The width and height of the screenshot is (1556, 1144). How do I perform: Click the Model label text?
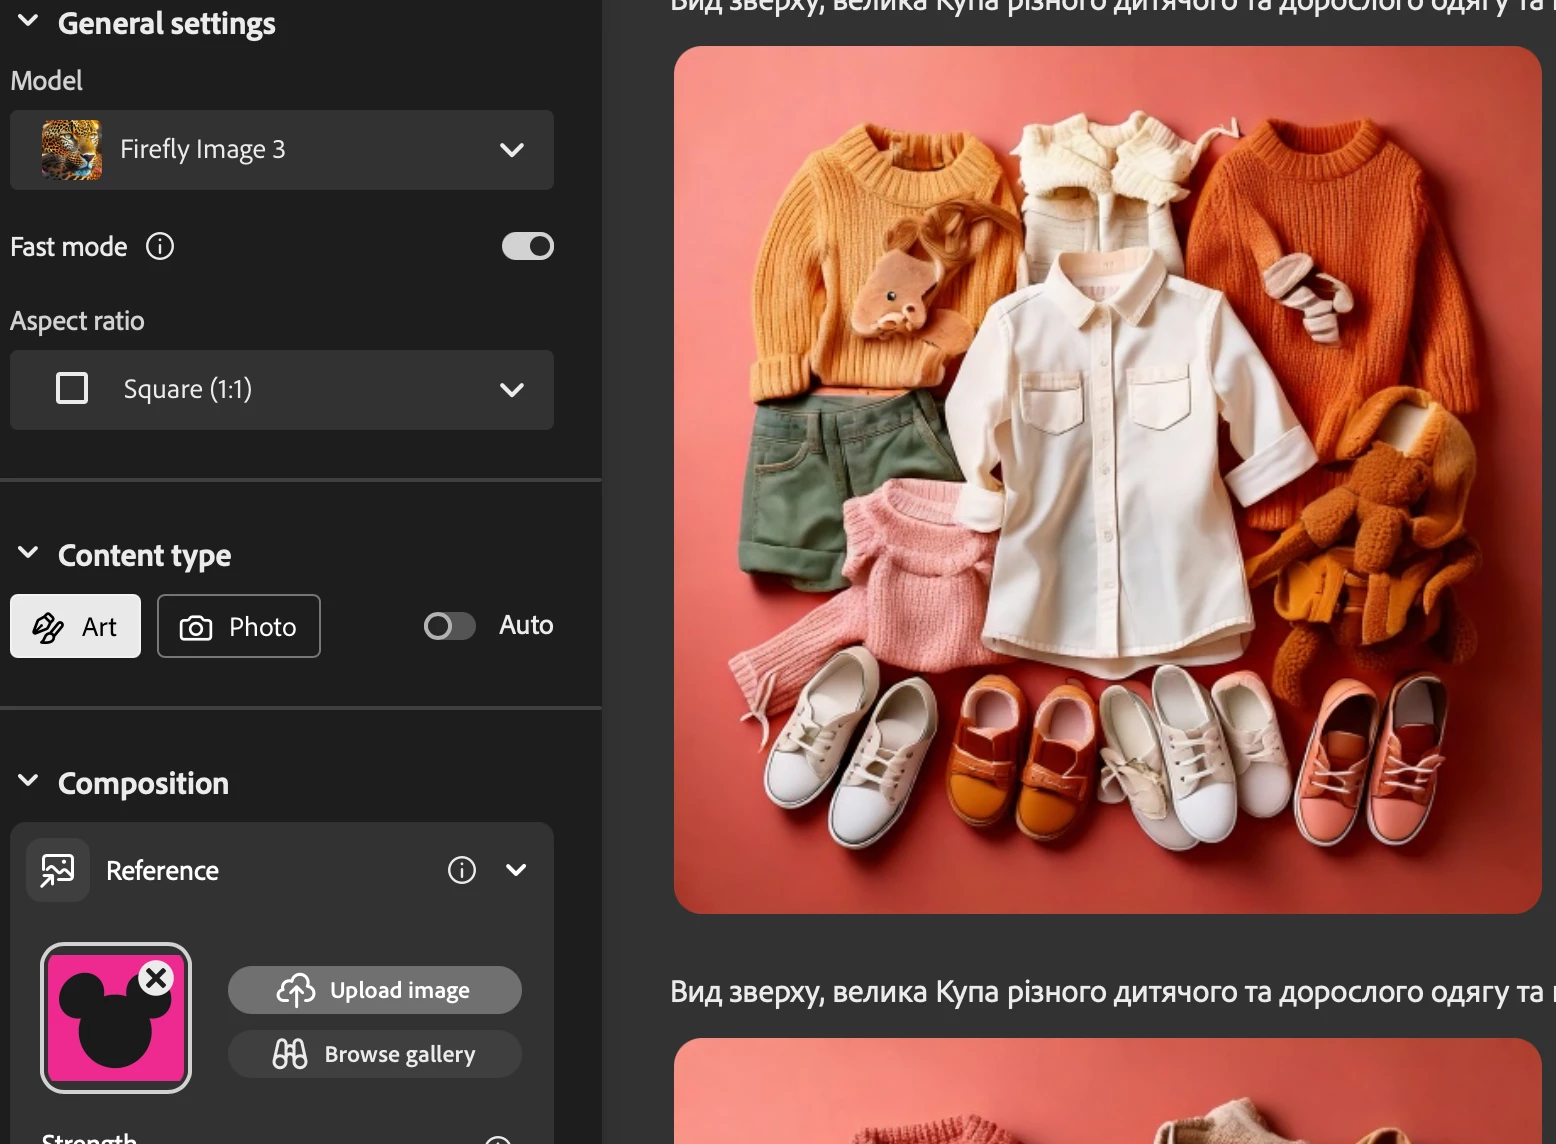coord(47,80)
